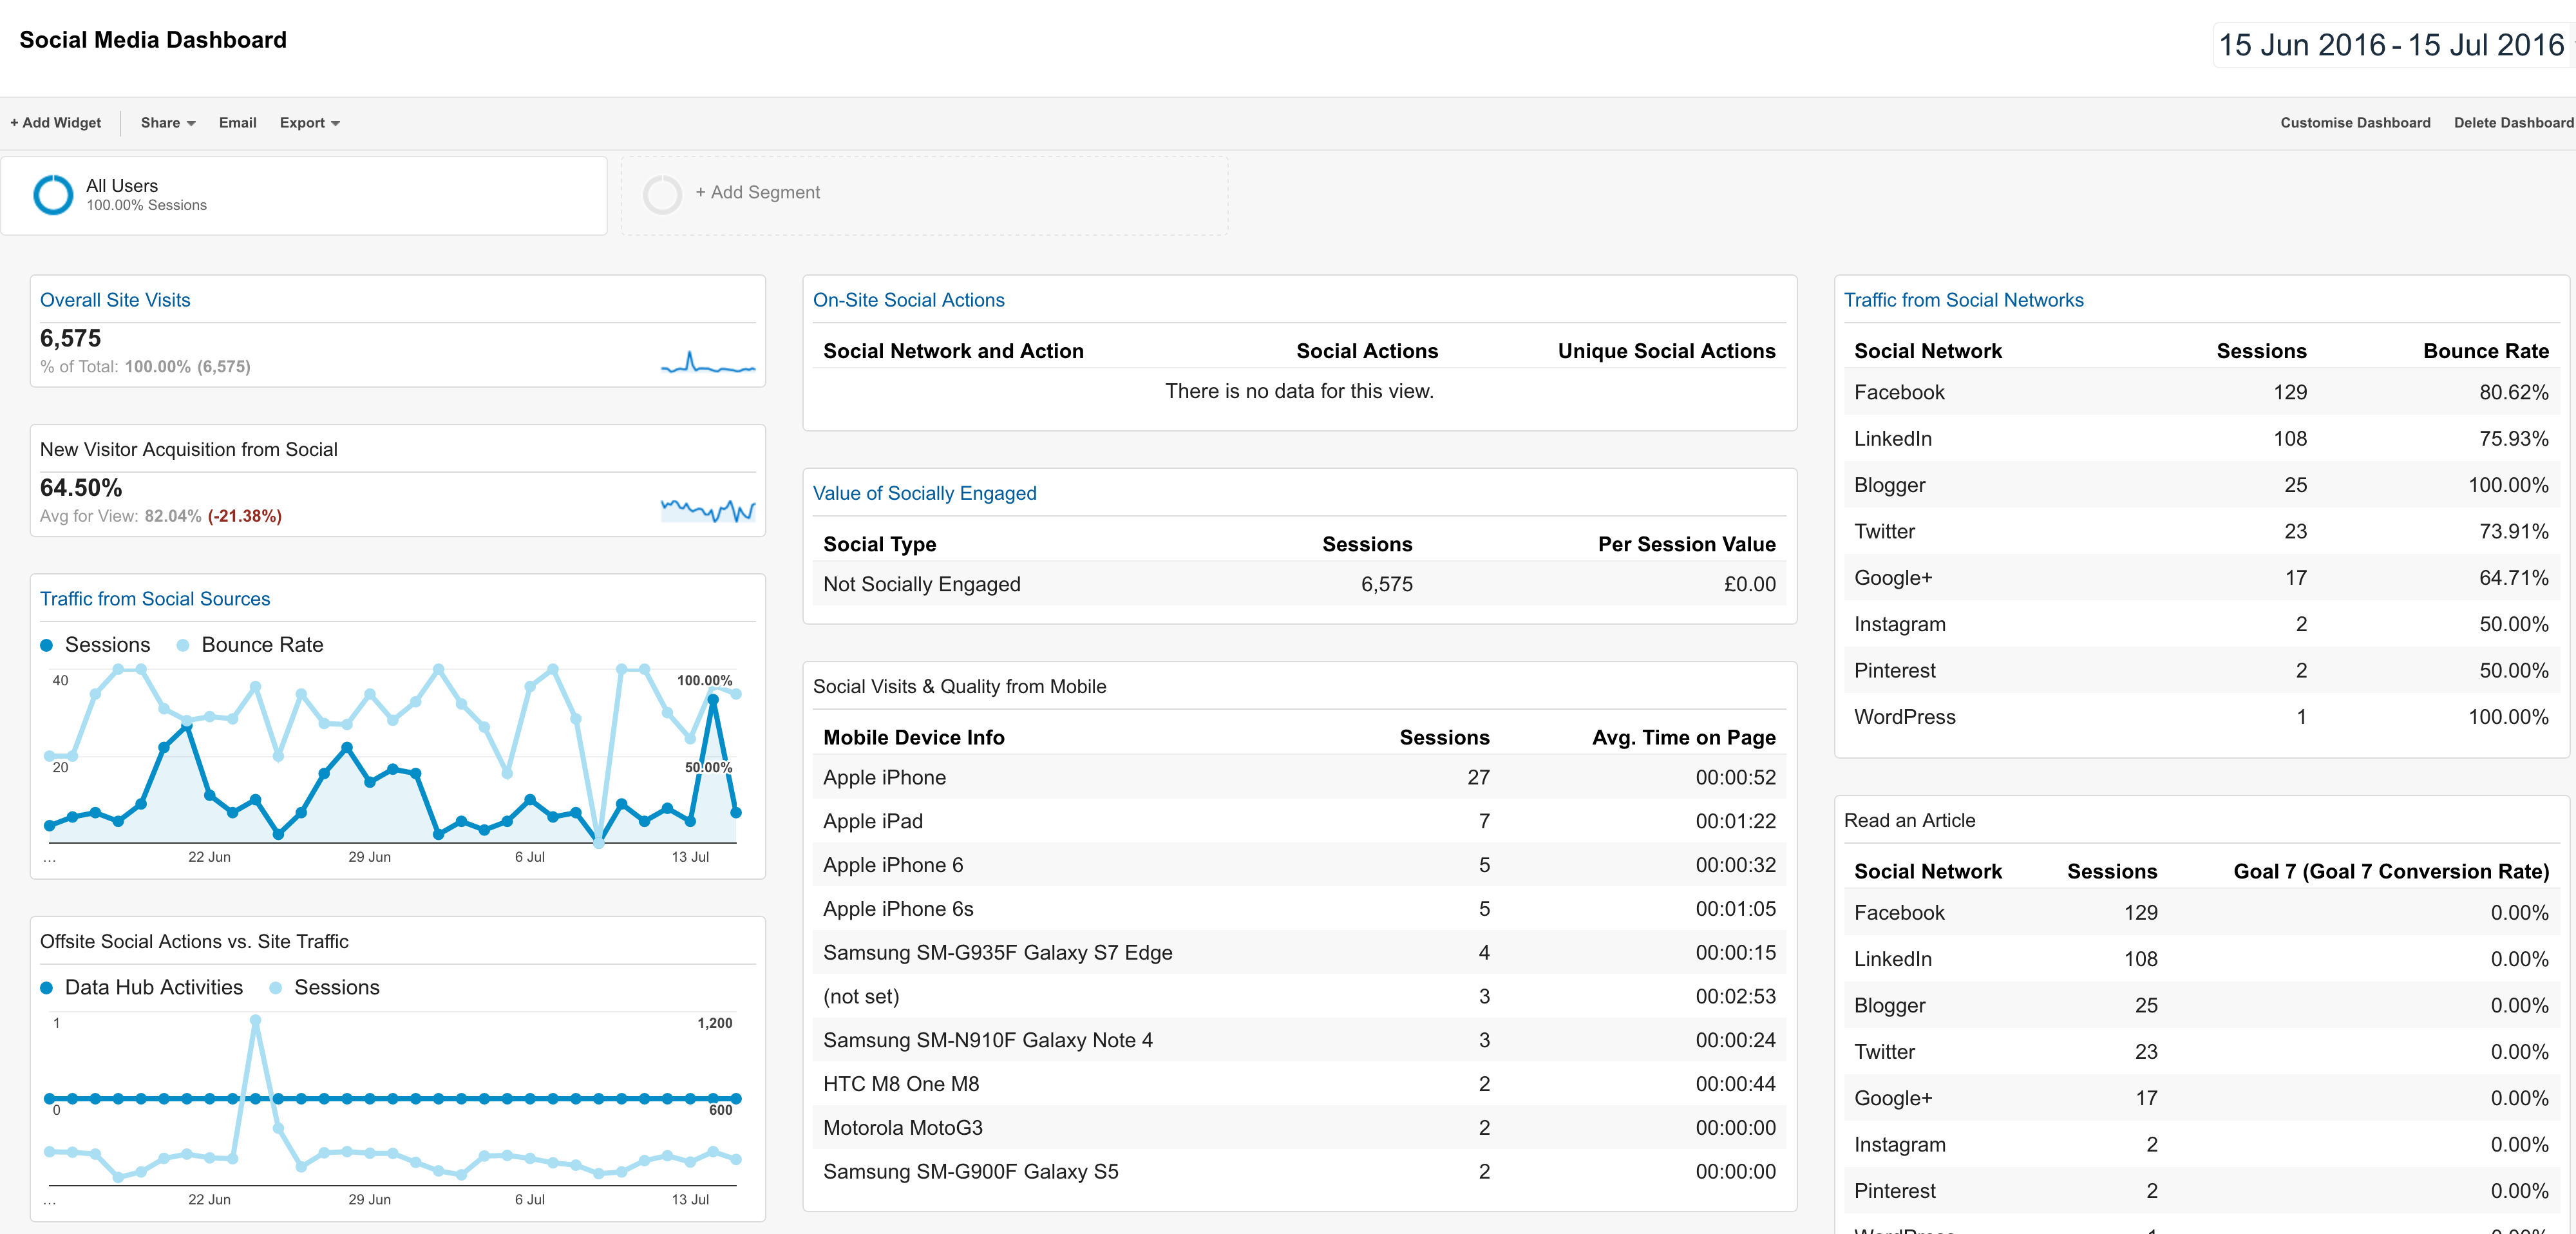Click the Apple iPhone row with 27 sessions

pos(1300,778)
